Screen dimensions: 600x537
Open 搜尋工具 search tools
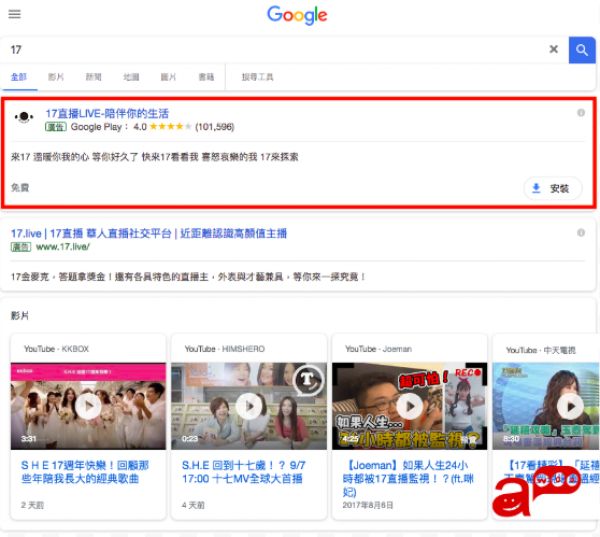257,77
